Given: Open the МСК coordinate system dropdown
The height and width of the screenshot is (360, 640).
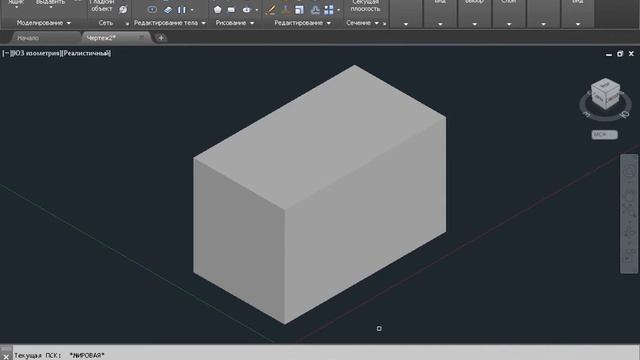Looking at the screenshot, I should point(604,134).
